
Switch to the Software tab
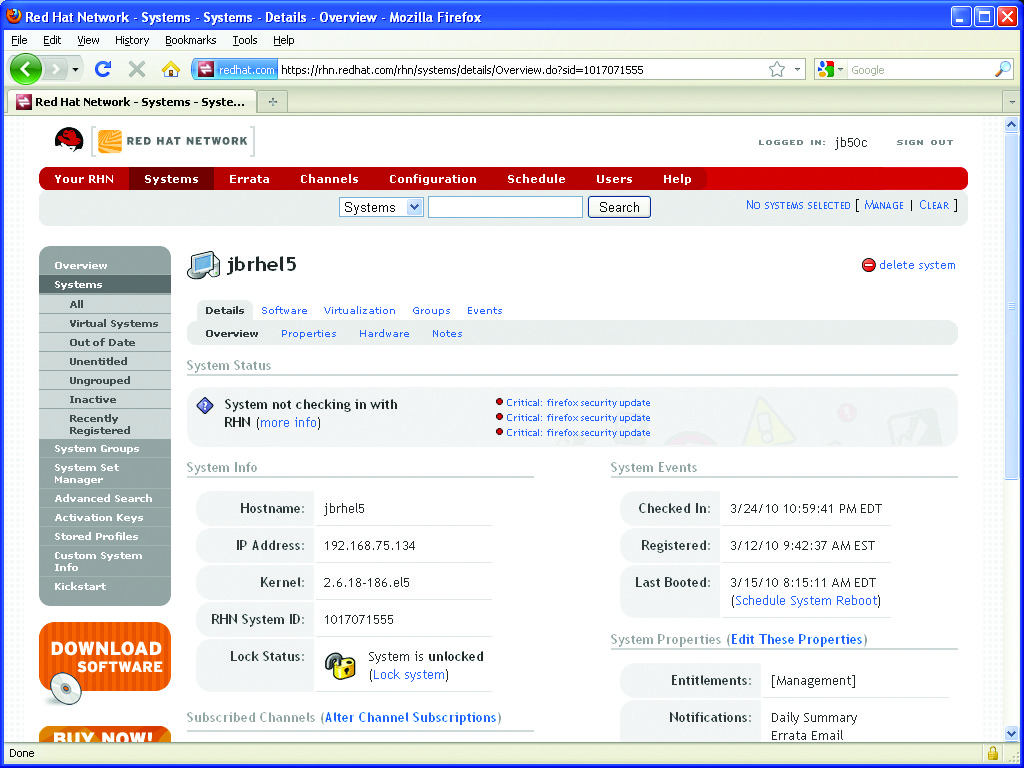[284, 311]
